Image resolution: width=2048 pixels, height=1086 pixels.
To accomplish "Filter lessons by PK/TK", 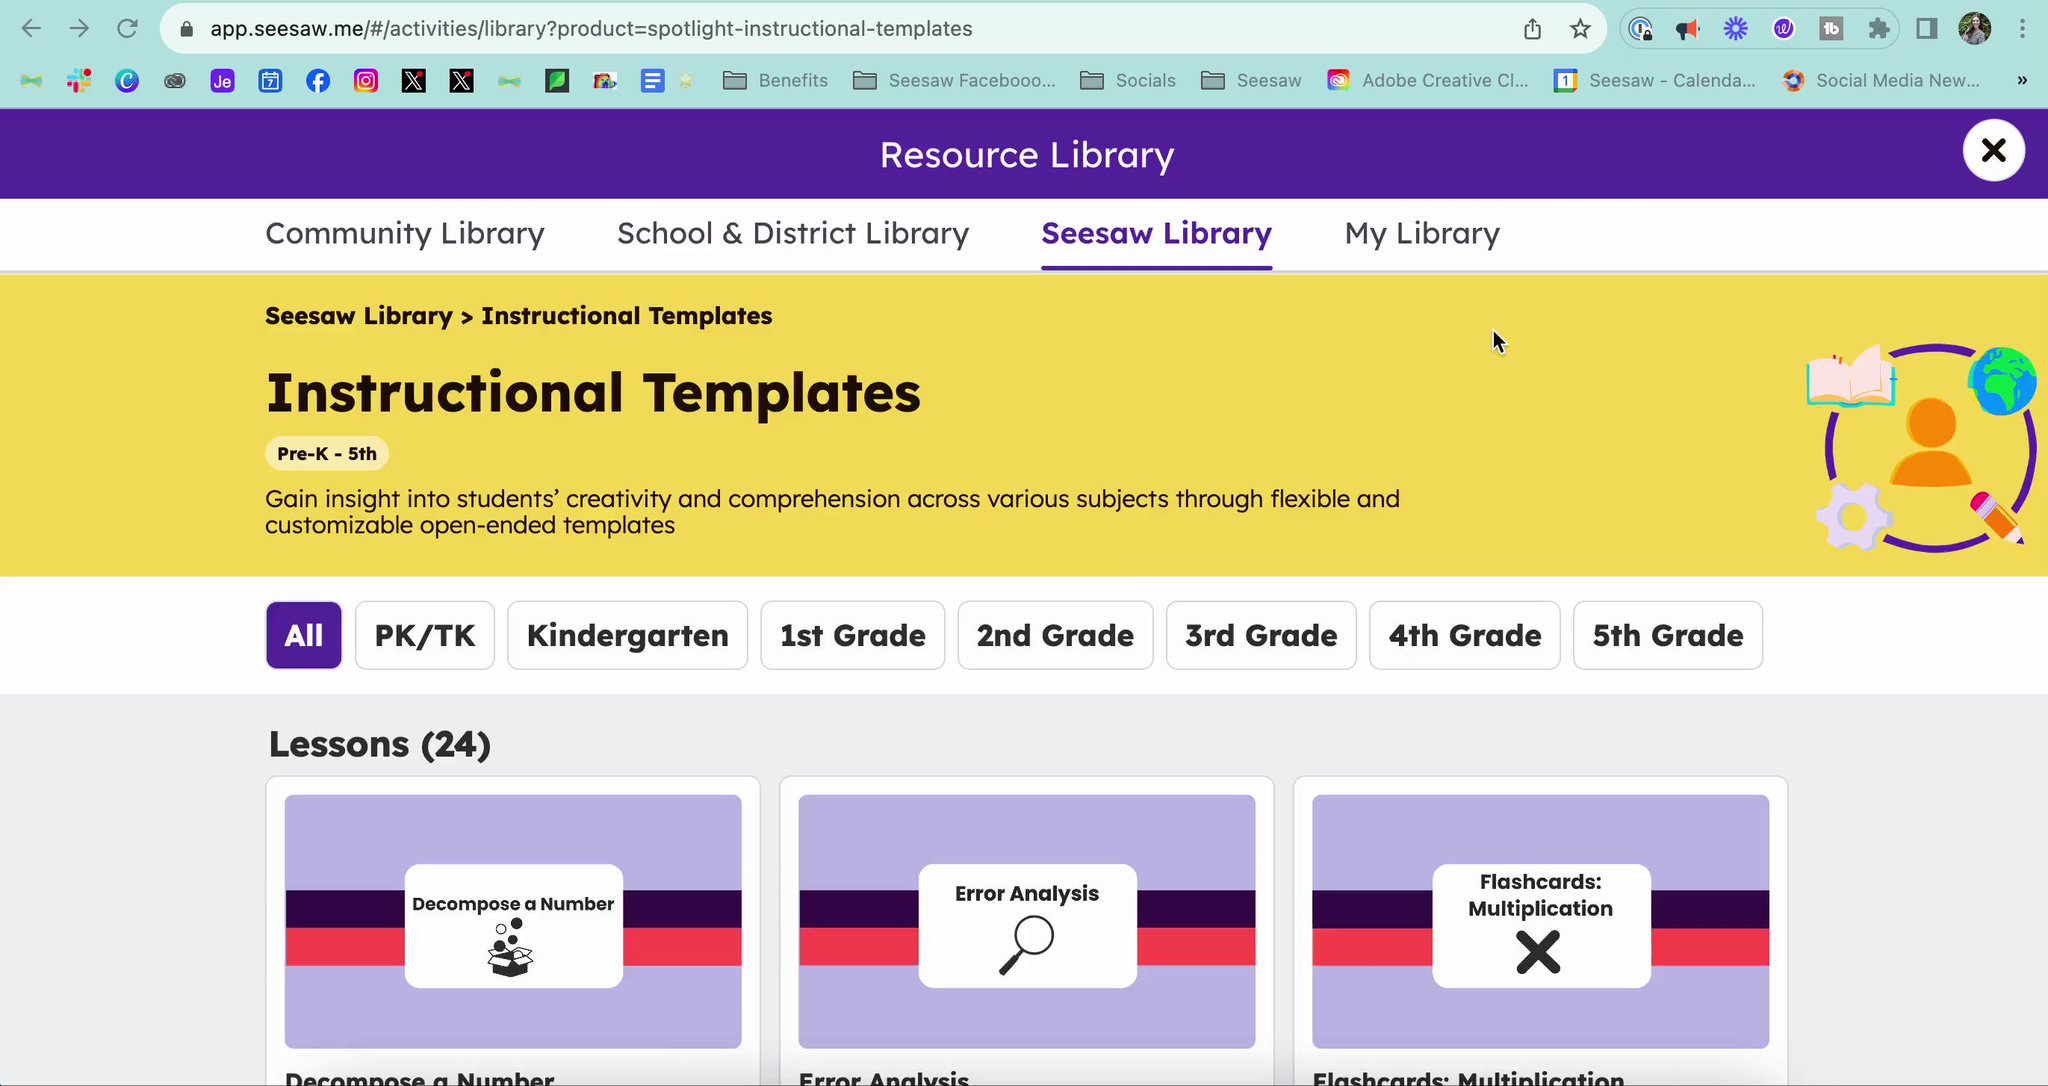I will [x=425, y=635].
